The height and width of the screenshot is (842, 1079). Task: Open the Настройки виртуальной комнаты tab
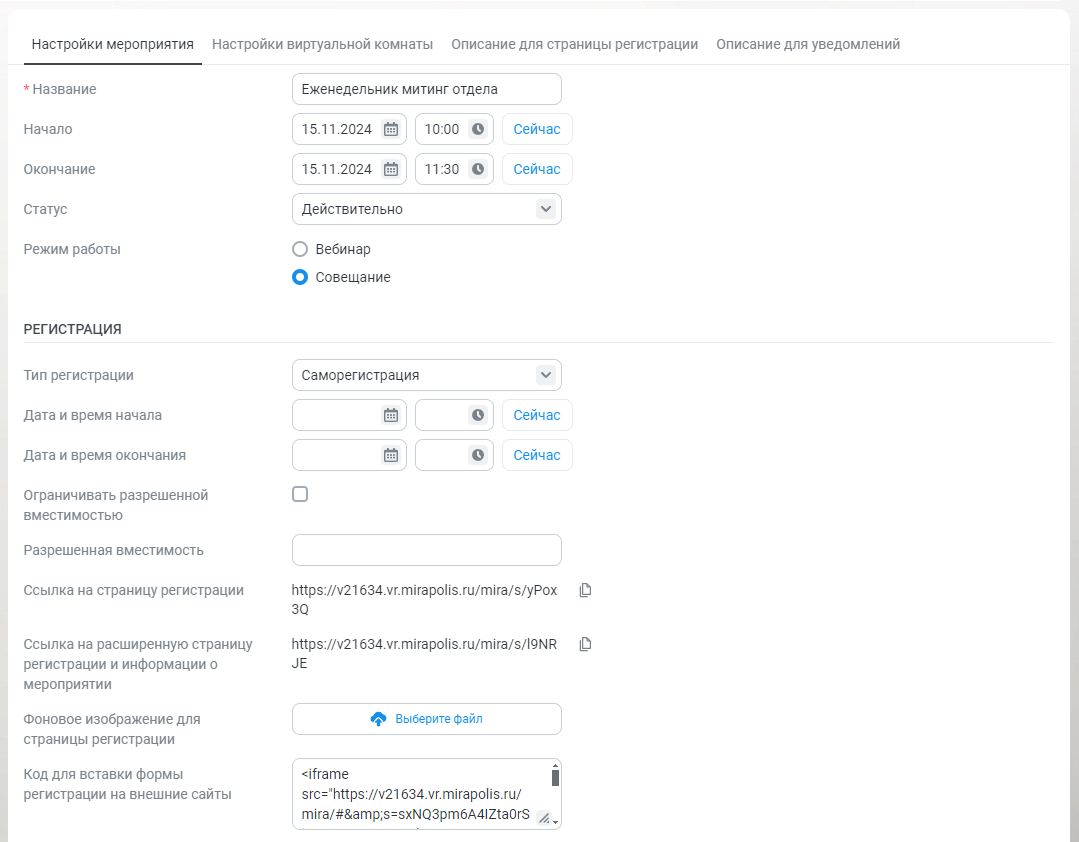click(323, 45)
